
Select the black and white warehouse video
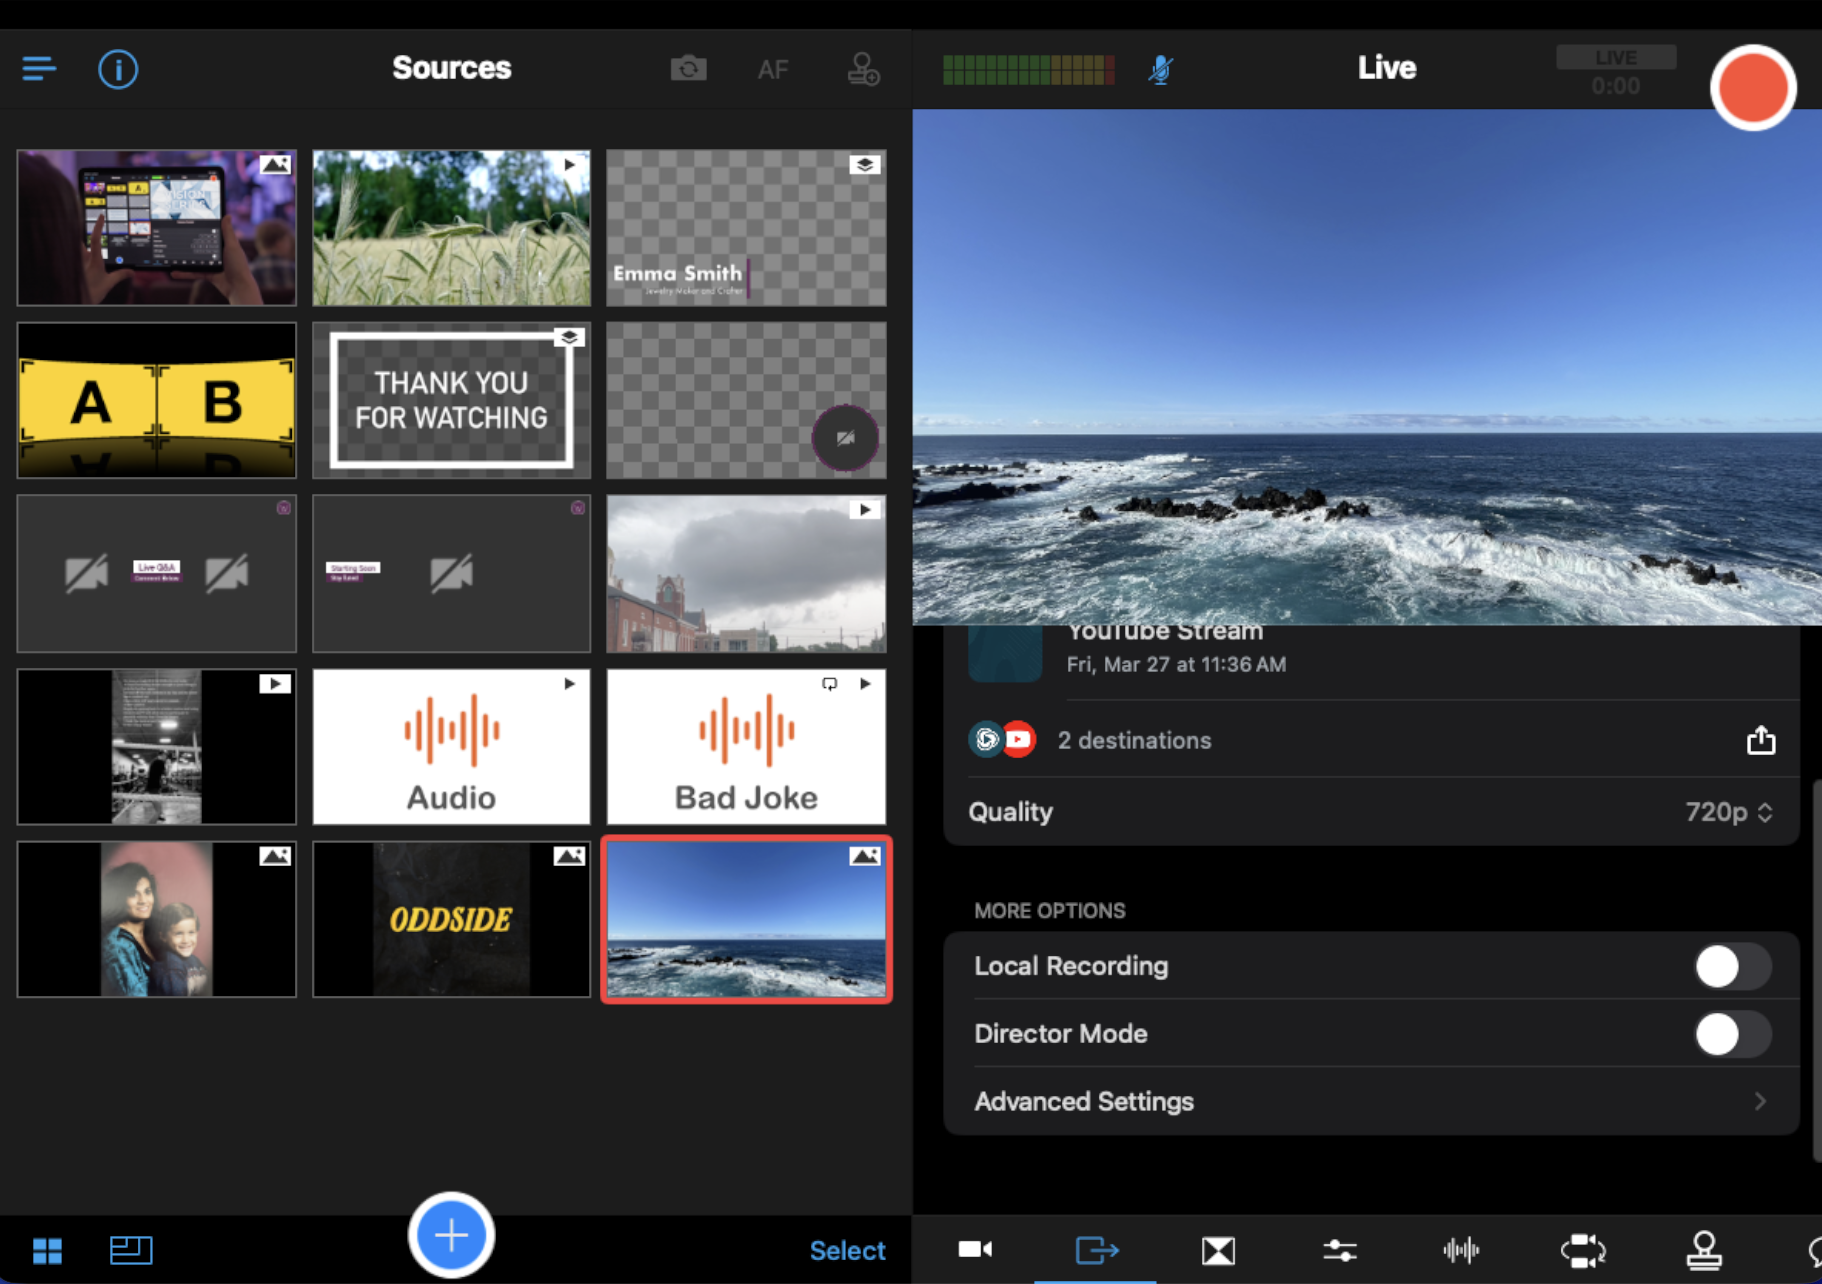click(x=157, y=746)
